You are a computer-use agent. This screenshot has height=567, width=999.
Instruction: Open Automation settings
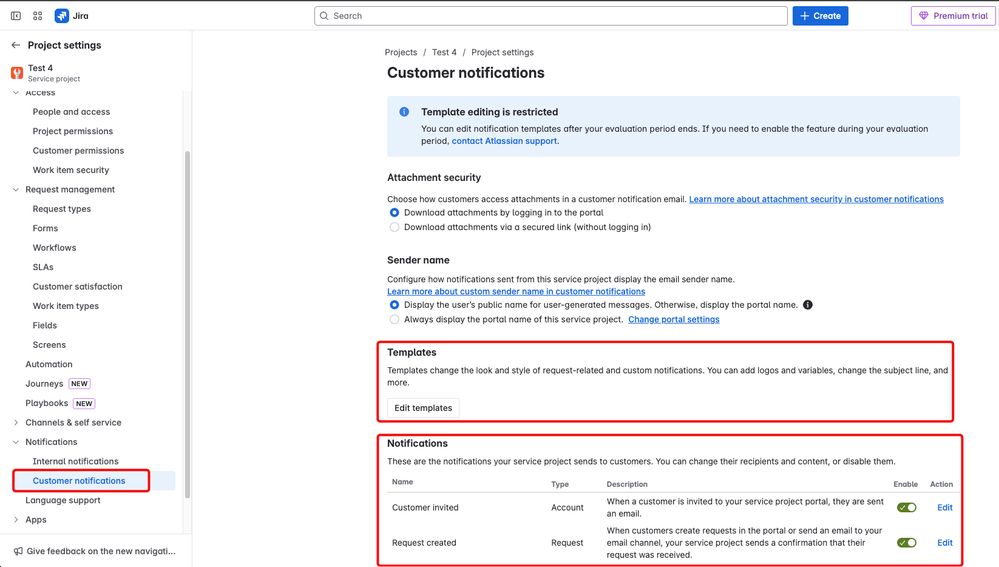(x=49, y=364)
